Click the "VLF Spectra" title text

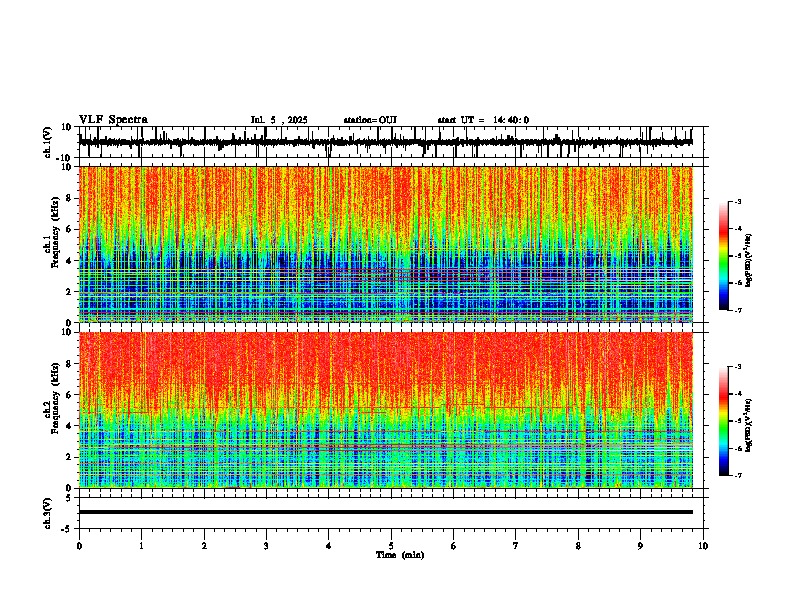pos(113,120)
